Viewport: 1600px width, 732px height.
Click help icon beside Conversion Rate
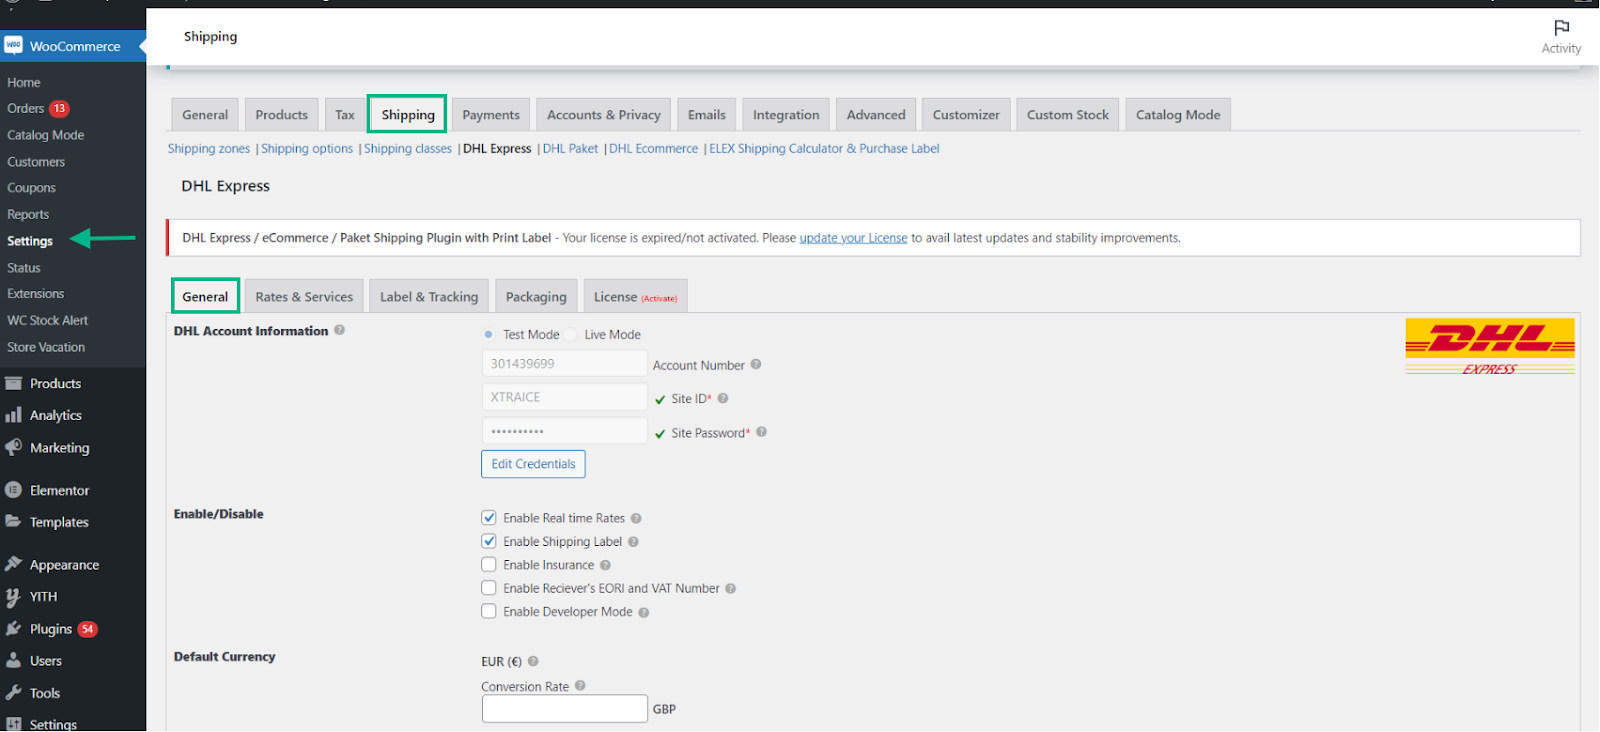[x=580, y=686]
